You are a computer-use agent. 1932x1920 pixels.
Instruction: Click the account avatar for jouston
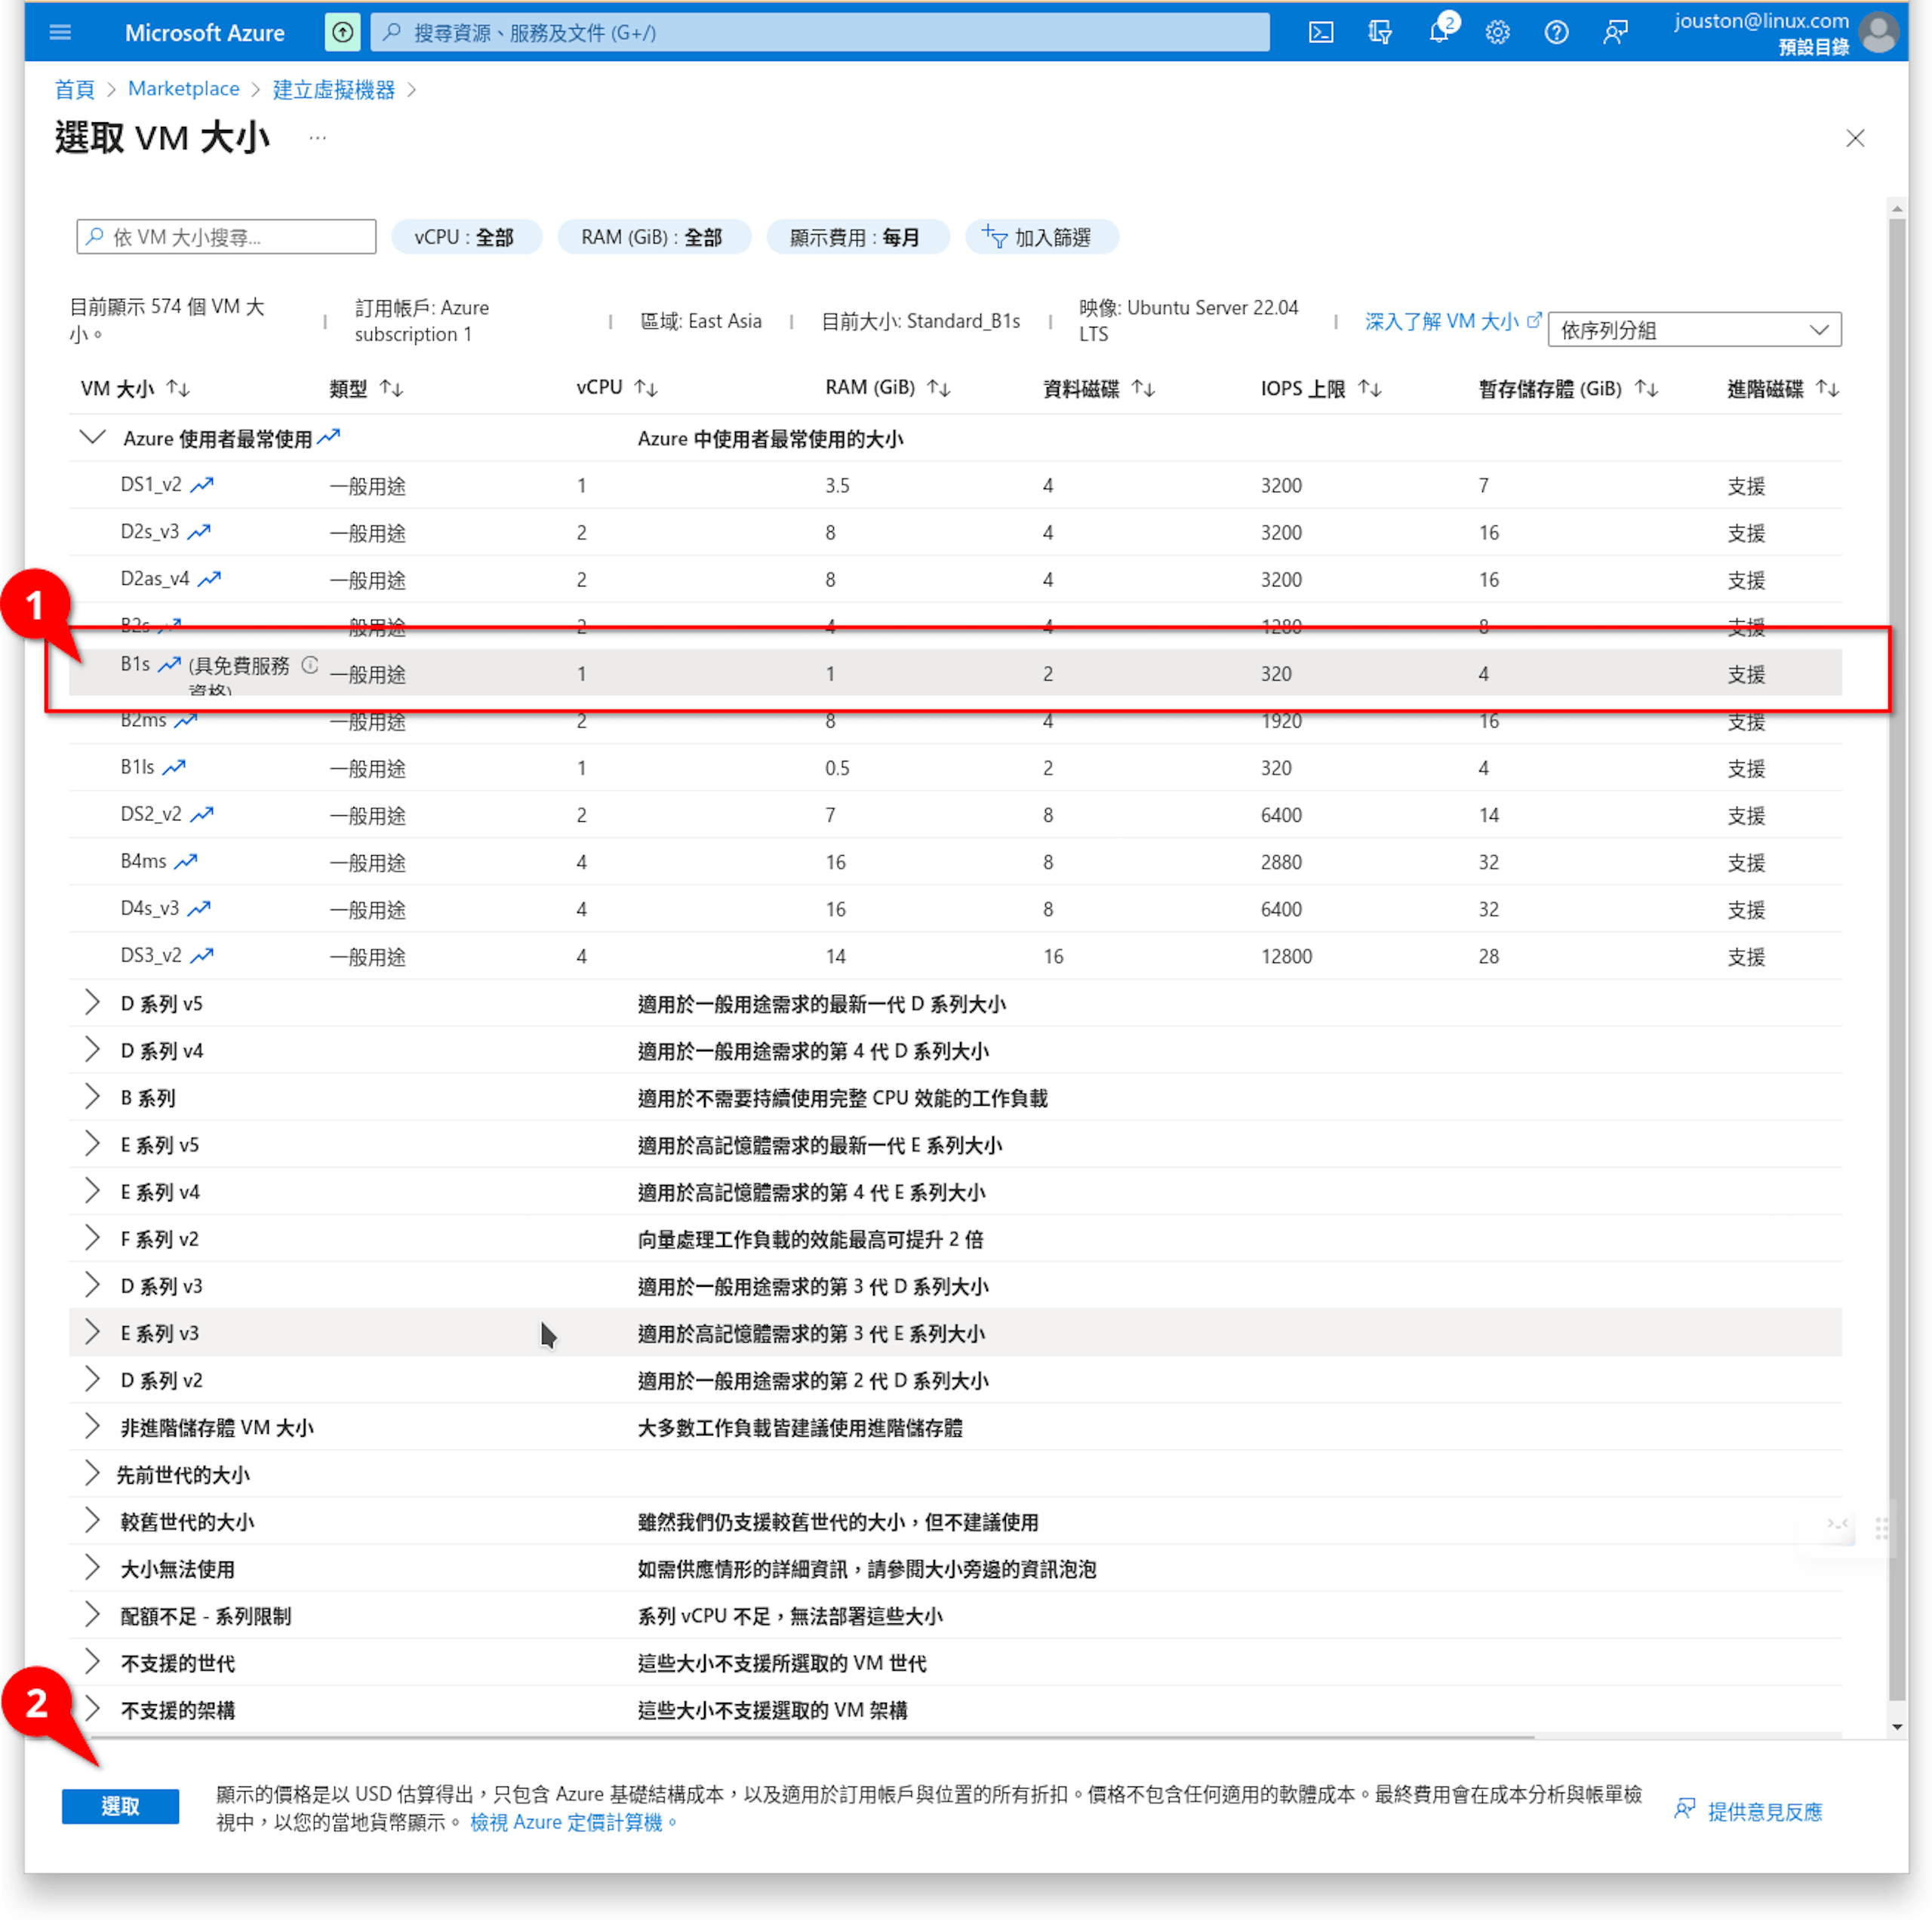point(1879,32)
